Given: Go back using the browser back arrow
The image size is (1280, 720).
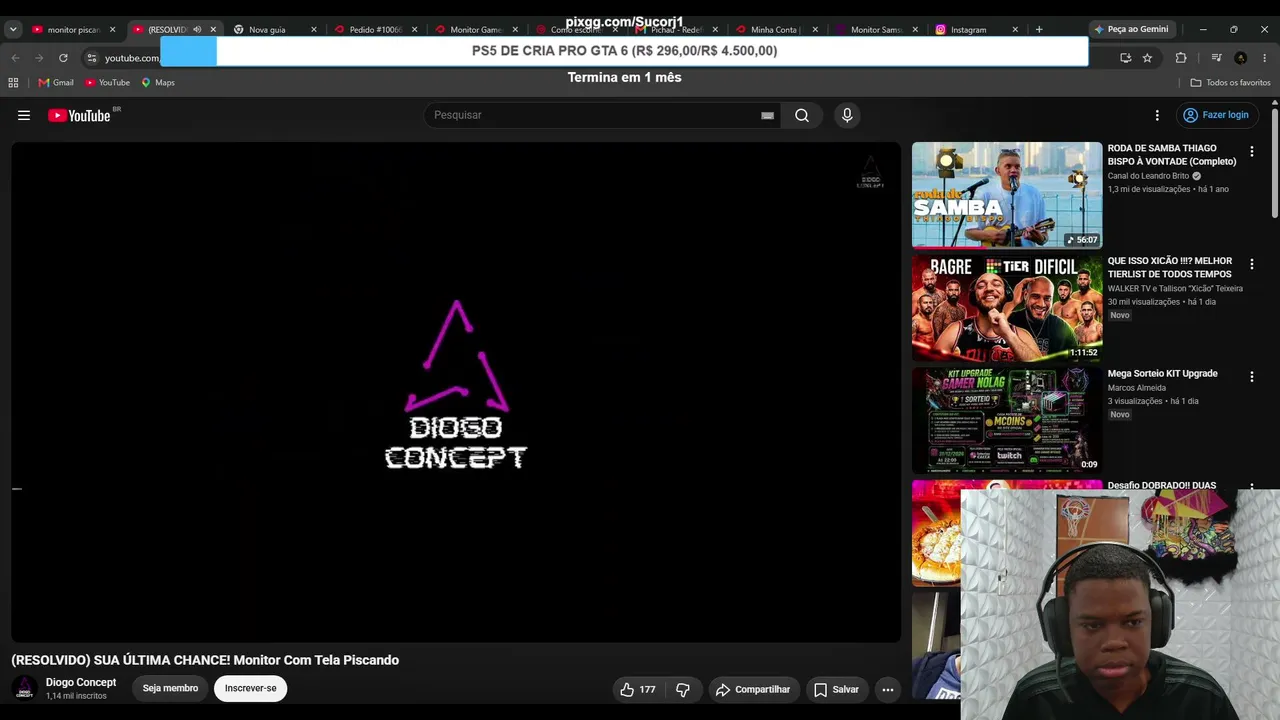Looking at the screenshot, I should (x=15, y=58).
